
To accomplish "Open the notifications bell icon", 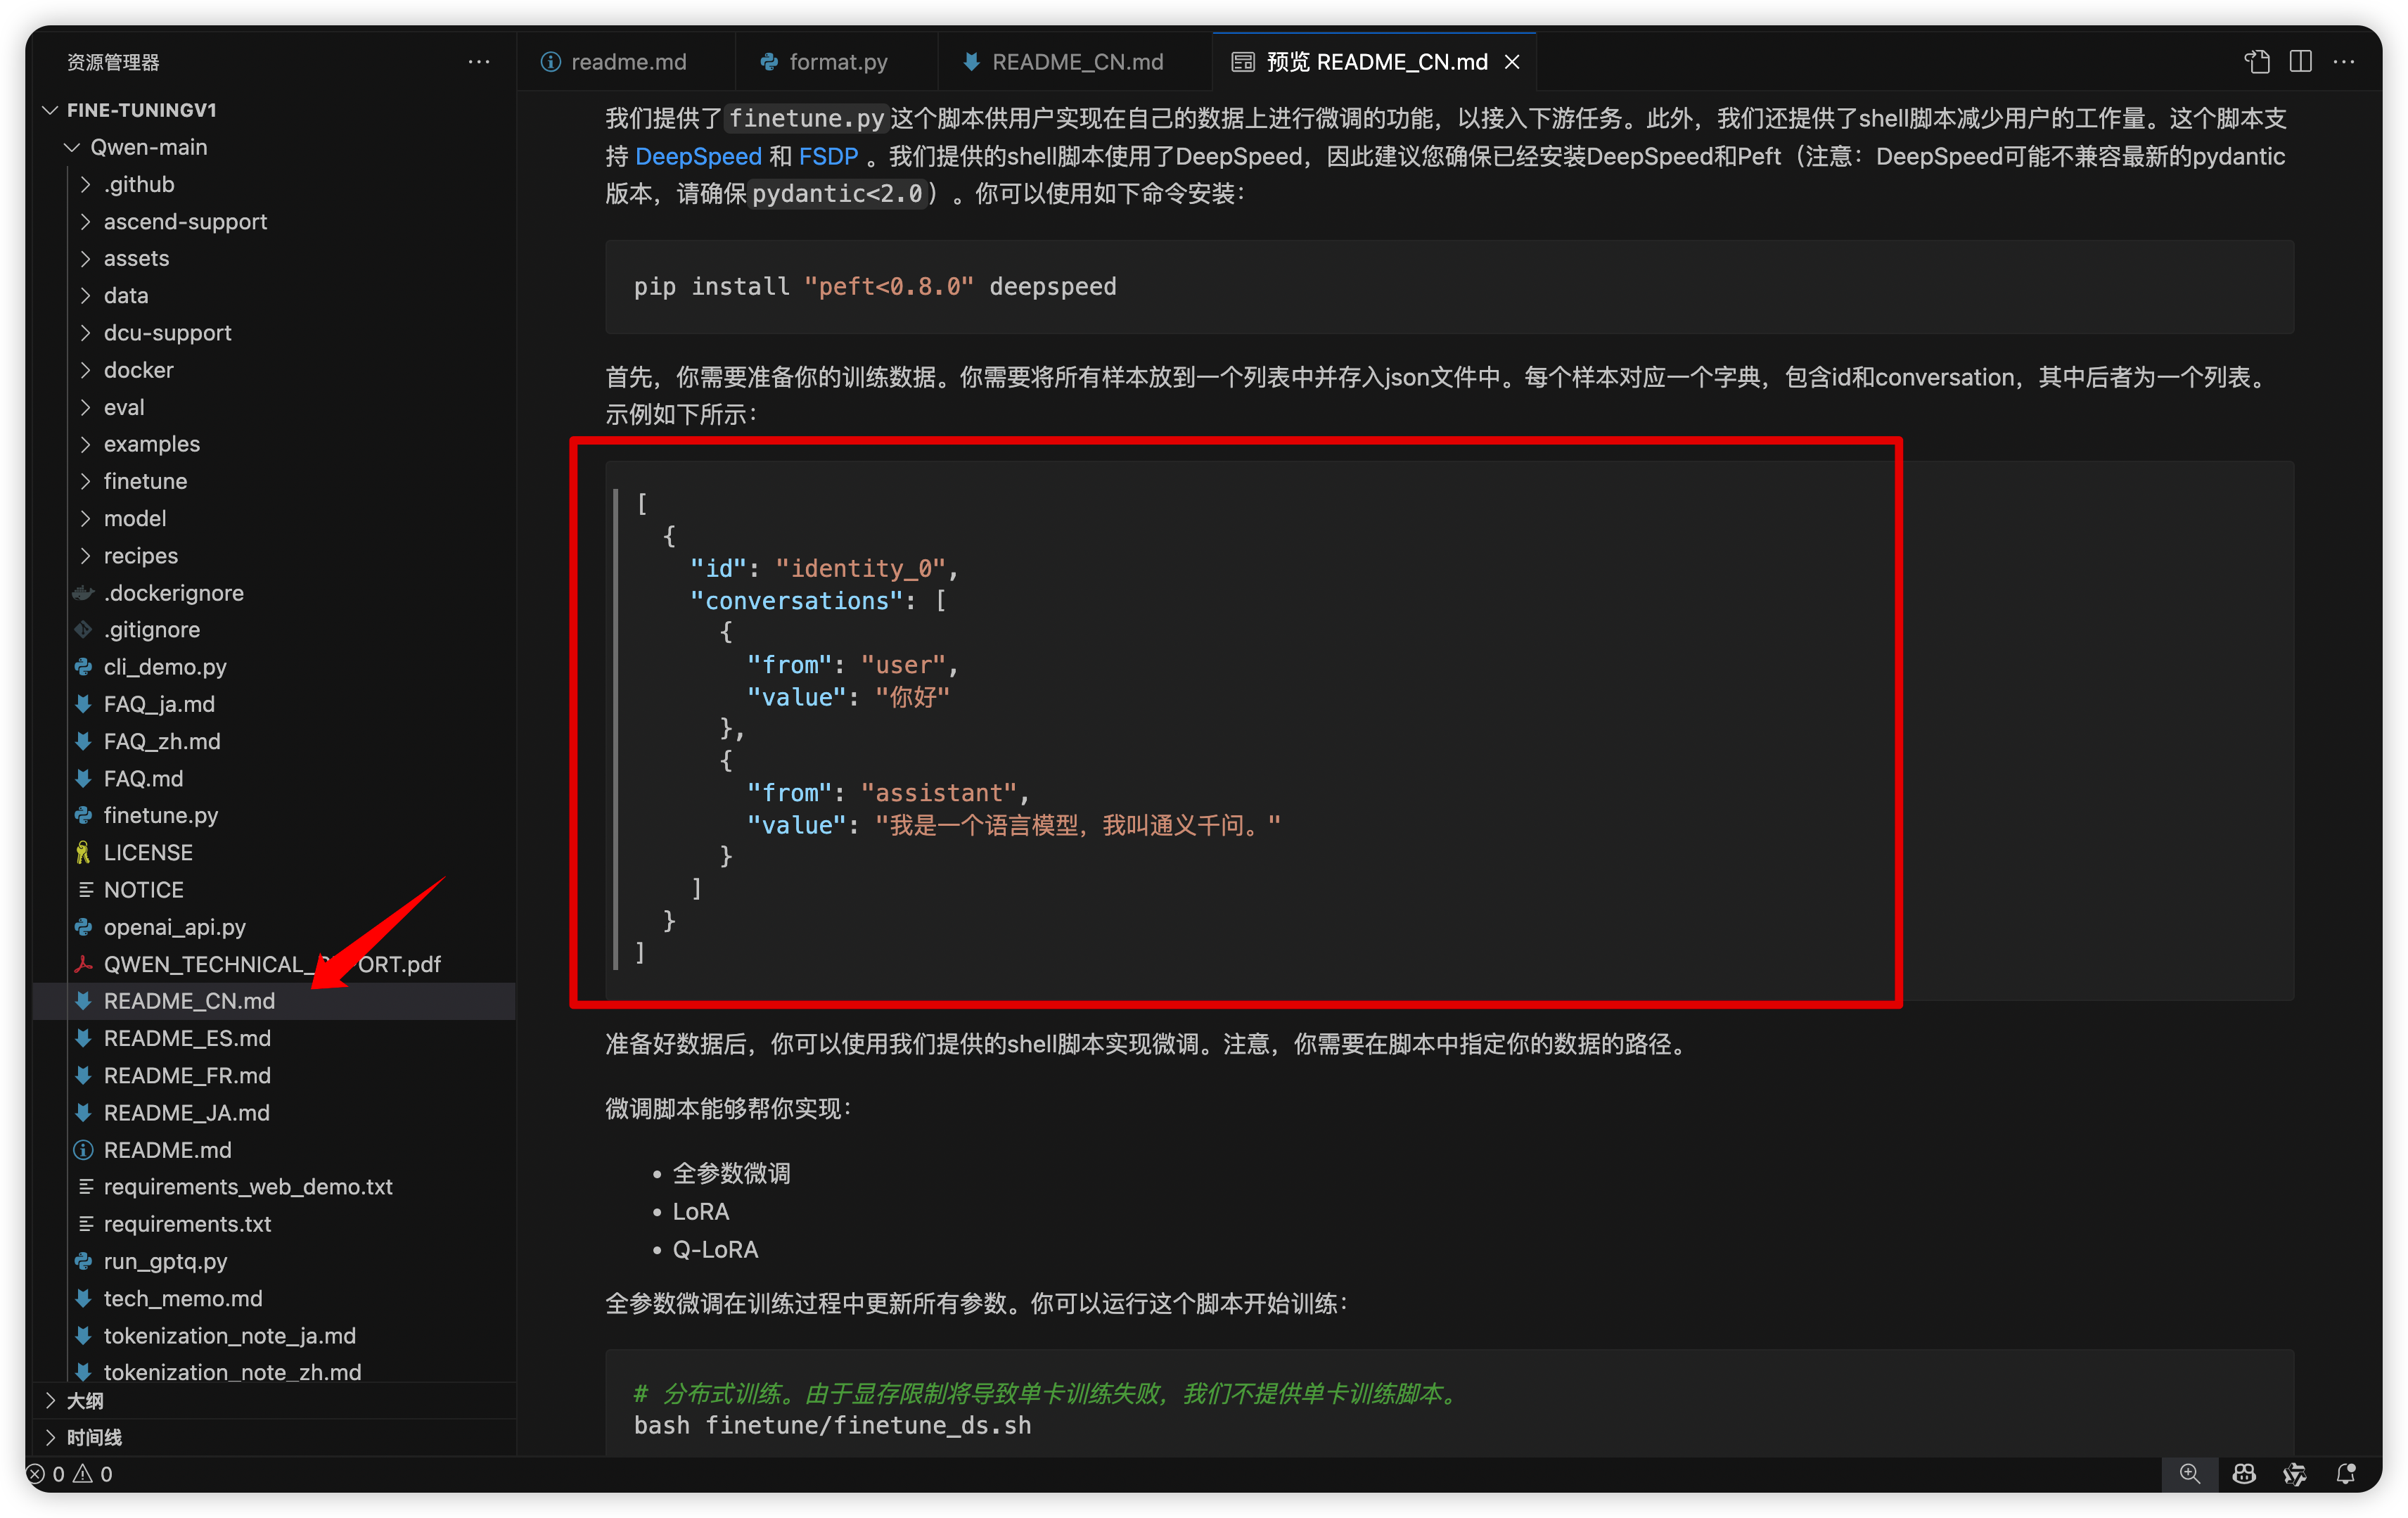I will point(2345,1474).
